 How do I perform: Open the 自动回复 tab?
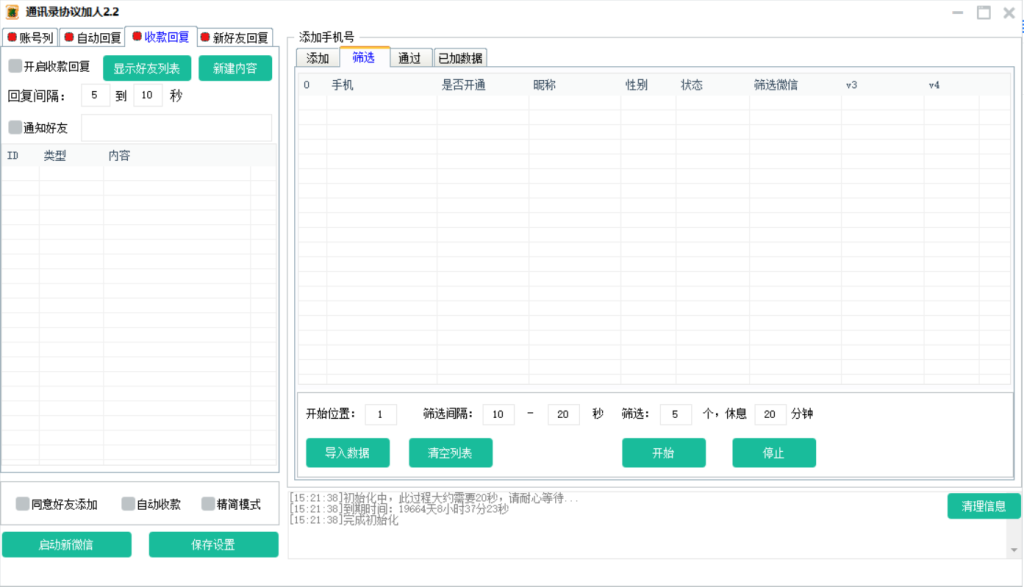(x=92, y=38)
